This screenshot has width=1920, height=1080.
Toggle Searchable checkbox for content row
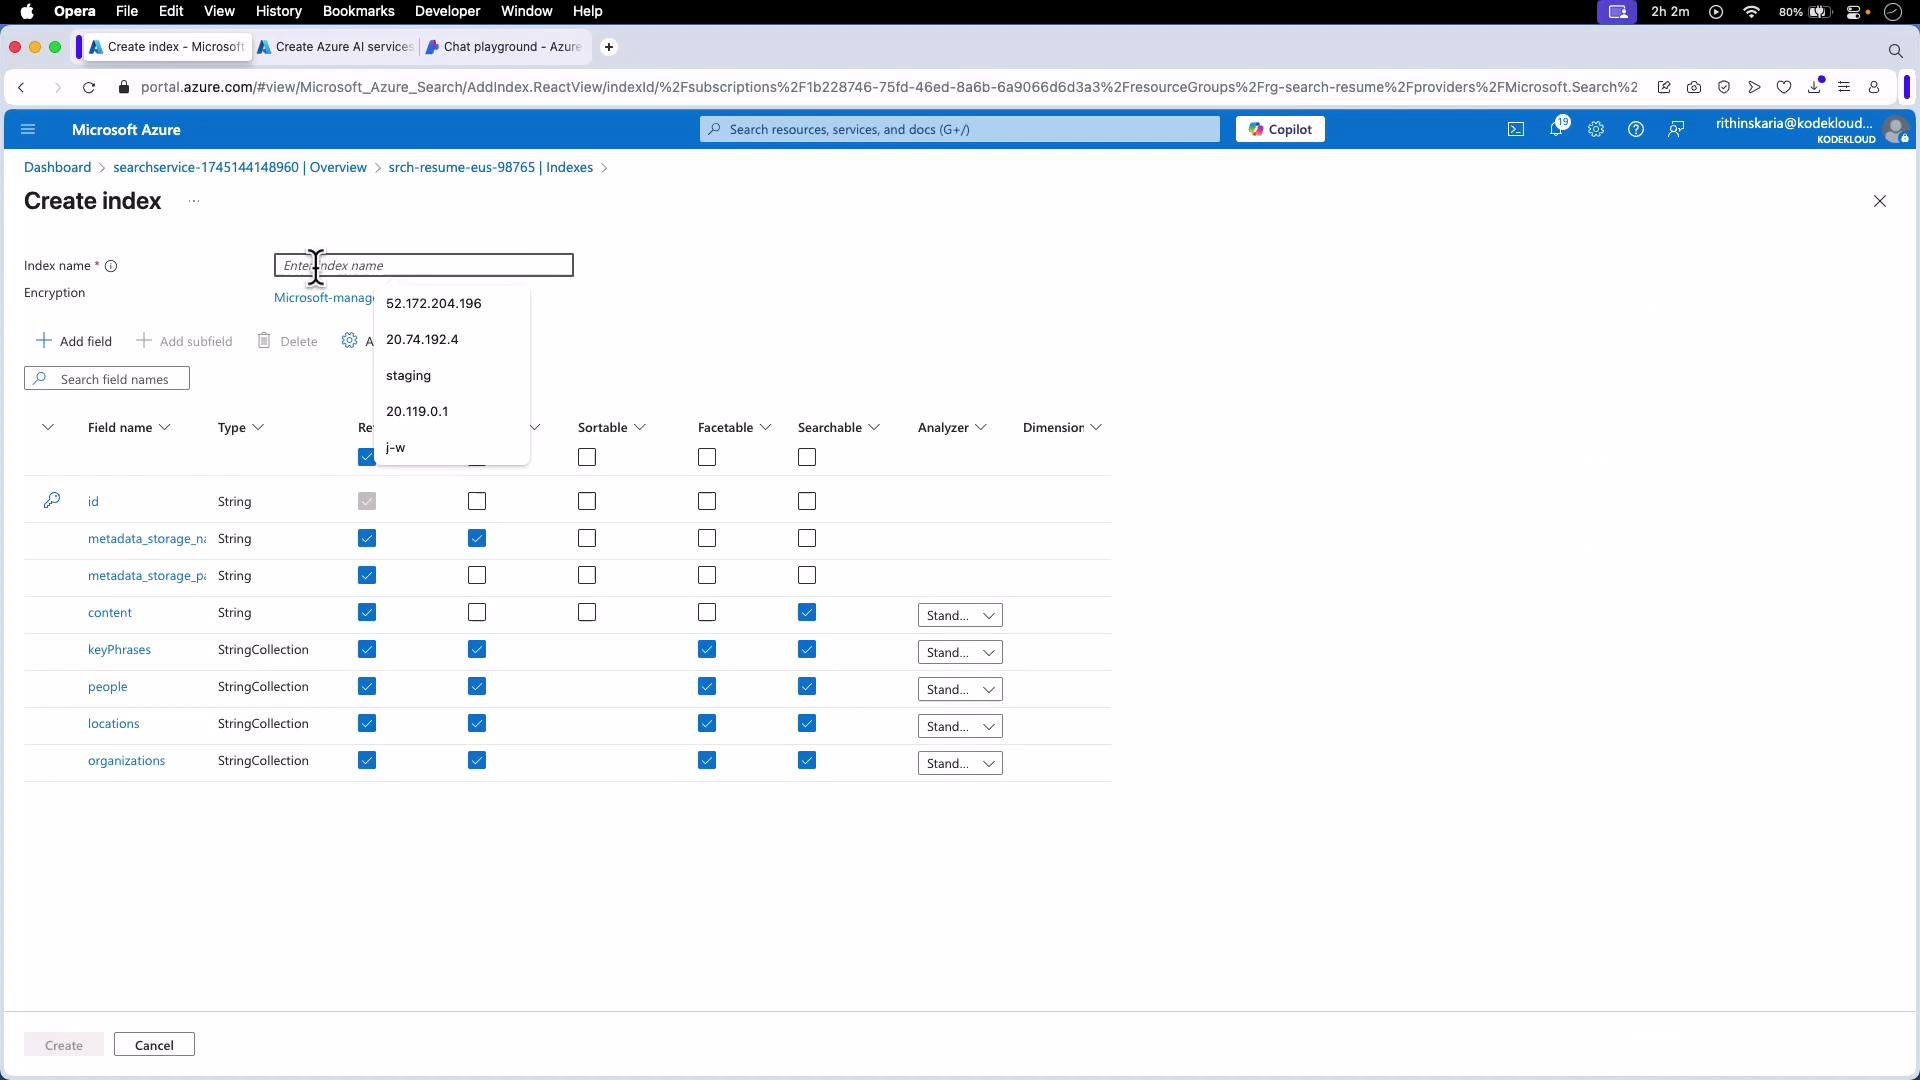click(807, 612)
